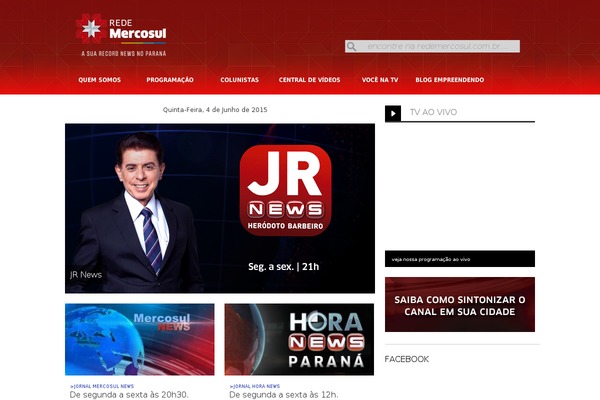Click the search magnifier icon

351,47
